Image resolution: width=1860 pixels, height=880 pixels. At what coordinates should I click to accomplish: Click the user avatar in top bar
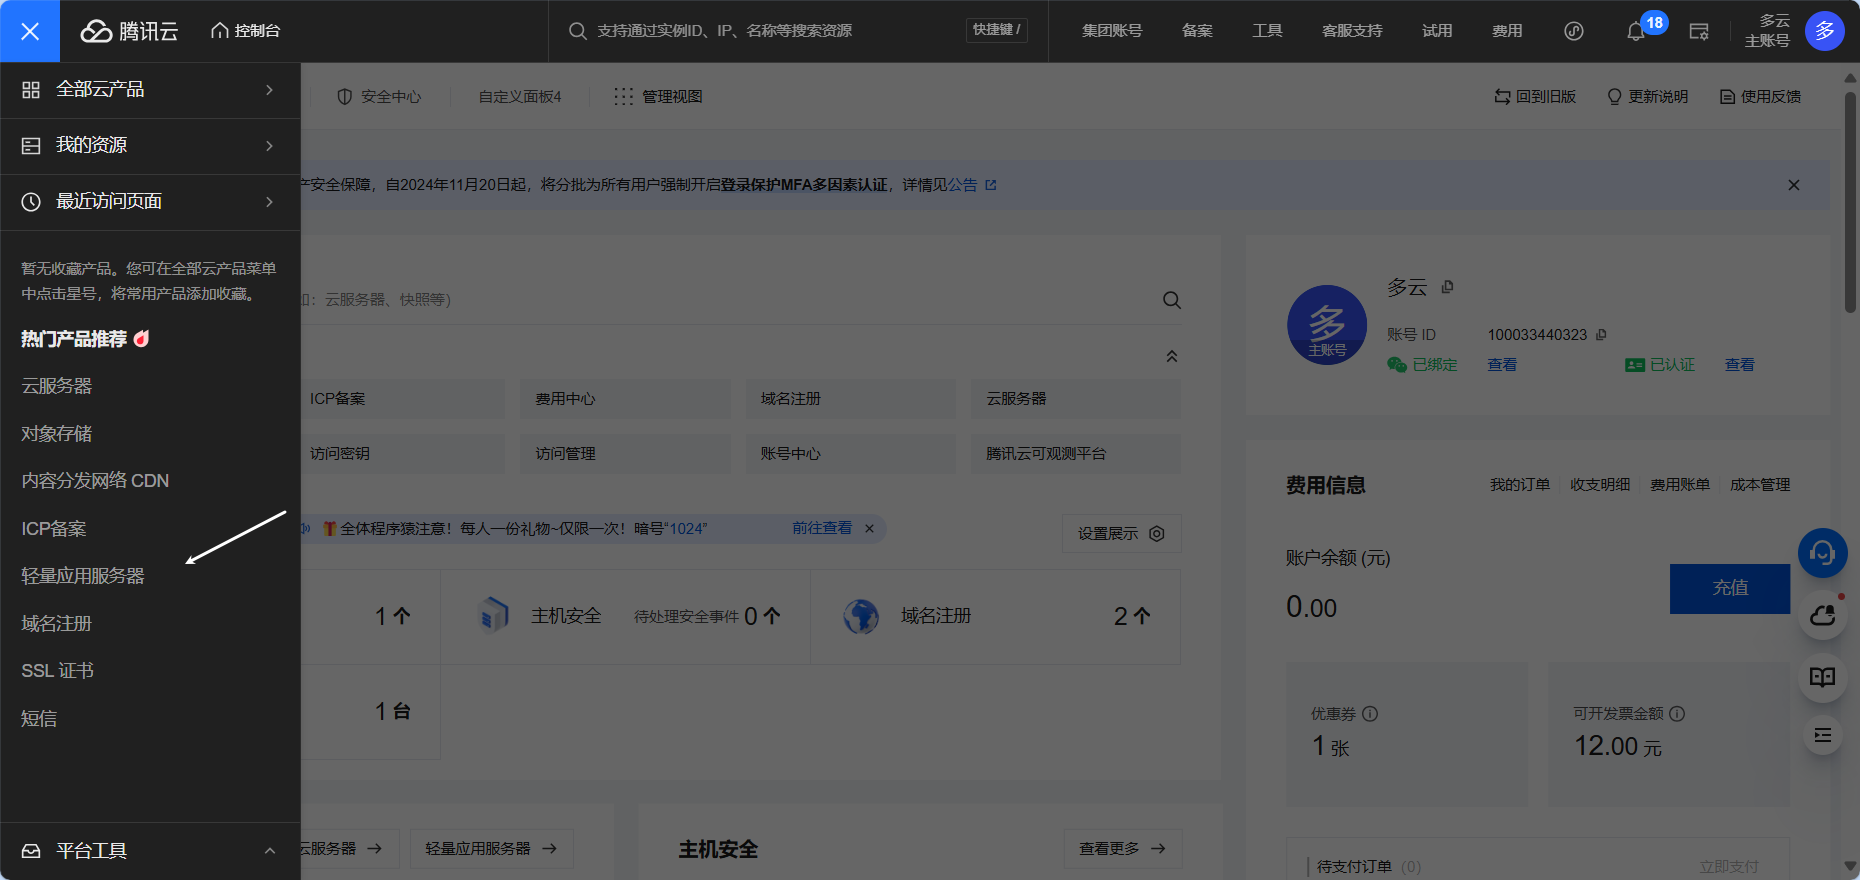pyautogui.click(x=1824, y=31)
